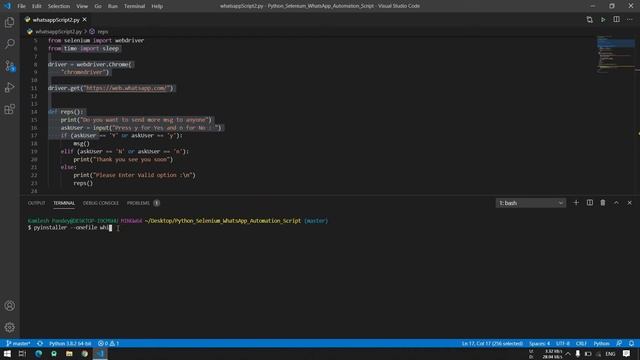Open the Accounts menu icon
Screen dimensions: 640x360
pyautogui.click(x=9, y=306)
